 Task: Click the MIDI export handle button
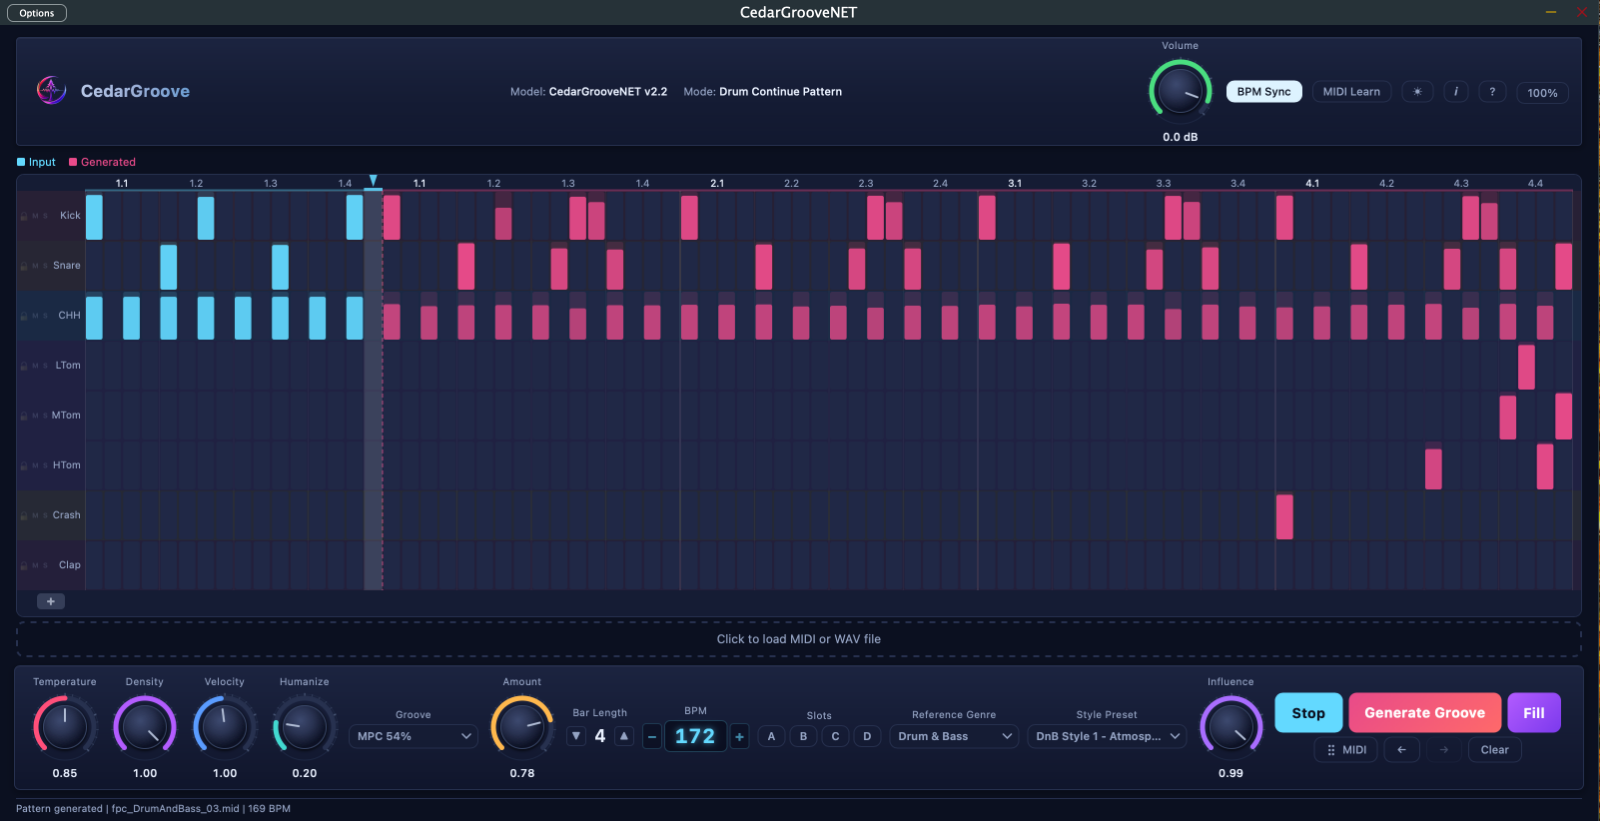[1346, 750]
